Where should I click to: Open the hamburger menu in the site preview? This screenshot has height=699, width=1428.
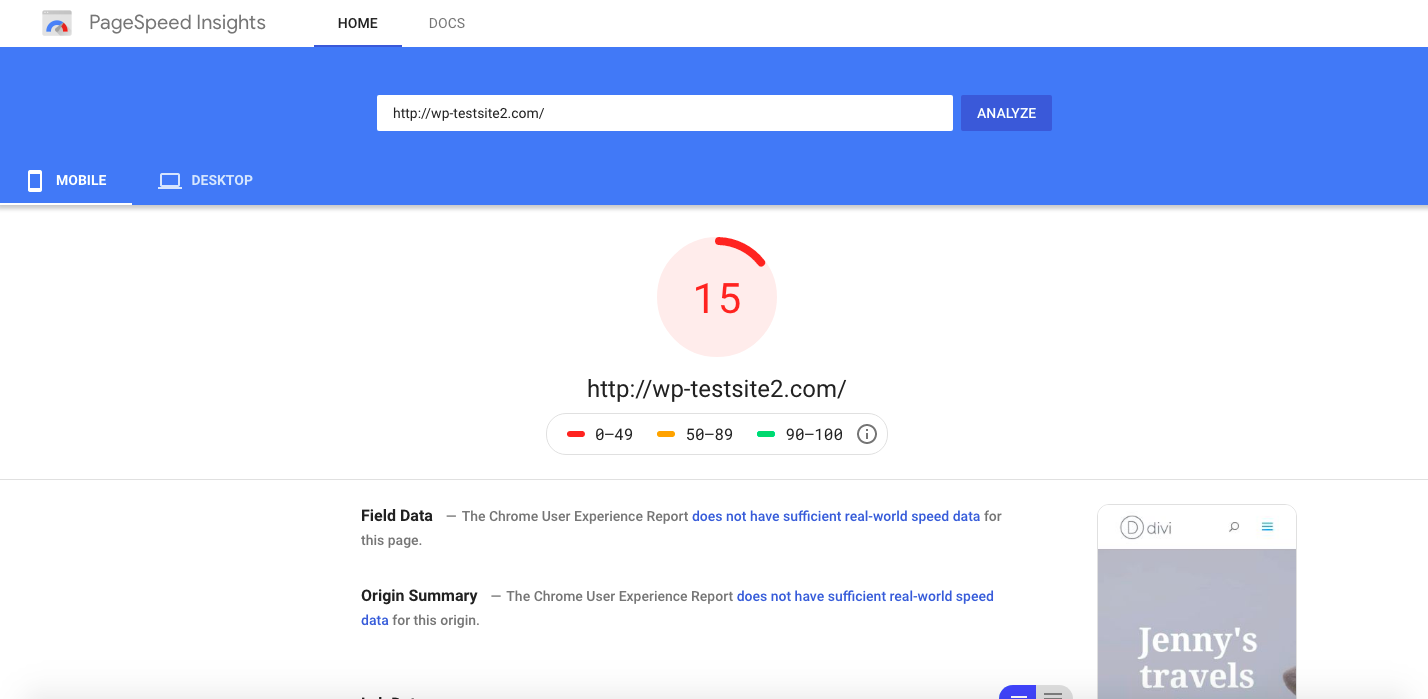(x=1267, y=527)
